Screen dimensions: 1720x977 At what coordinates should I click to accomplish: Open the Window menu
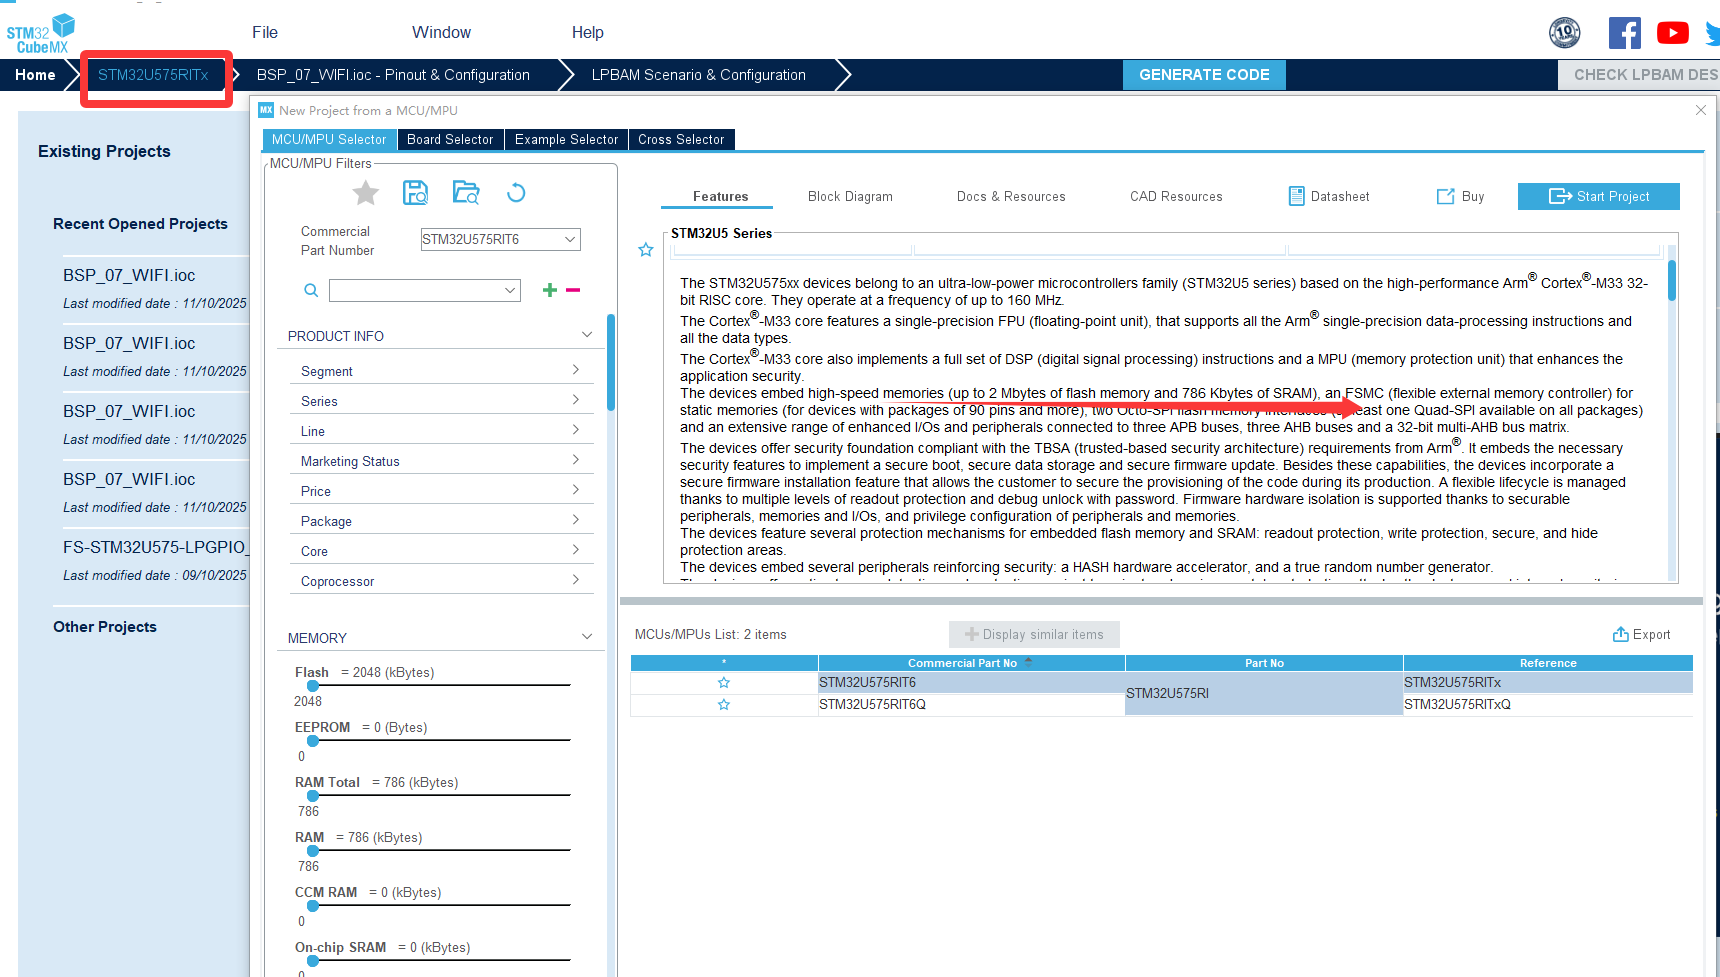[441, 32]
